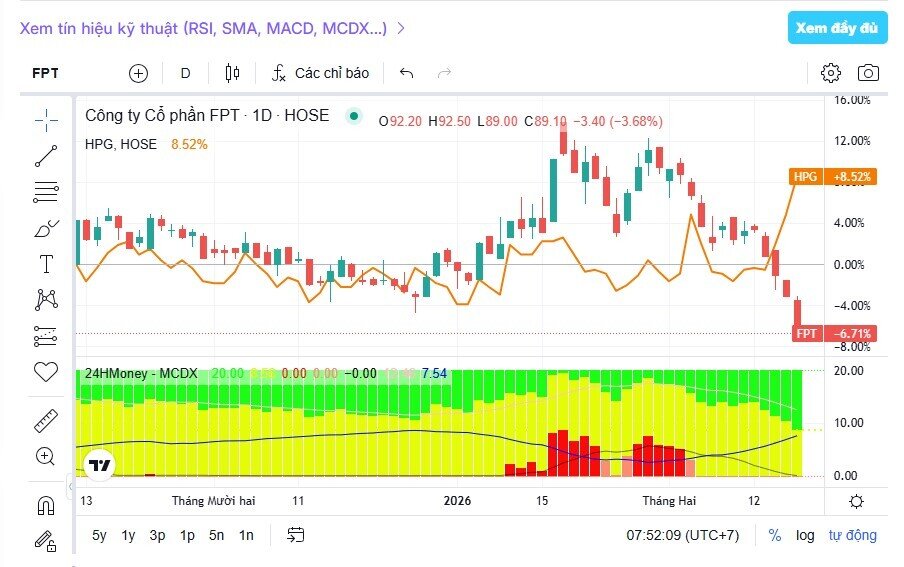Open Xem tín hiệu kỹ thuật link
This screenshot has width=904, height=567.
[212, 28]
